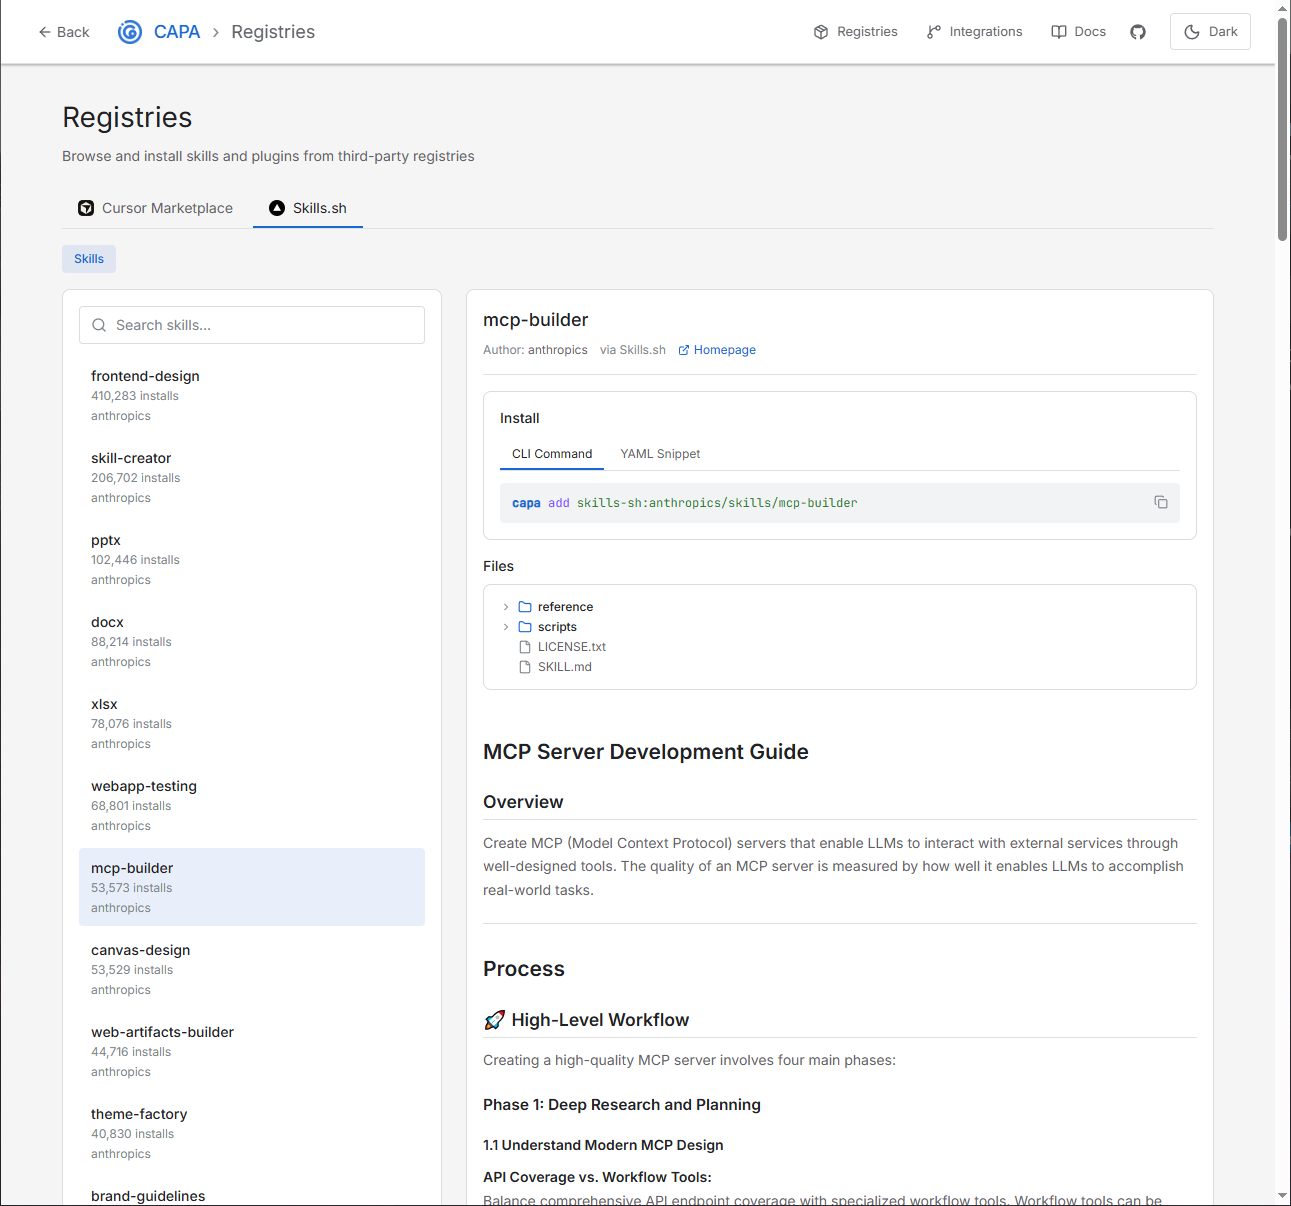Click the CAPA breadcrumb link
This screenshot has height=1206, width=1291.
pyautogui.click(x=177, y=32)
